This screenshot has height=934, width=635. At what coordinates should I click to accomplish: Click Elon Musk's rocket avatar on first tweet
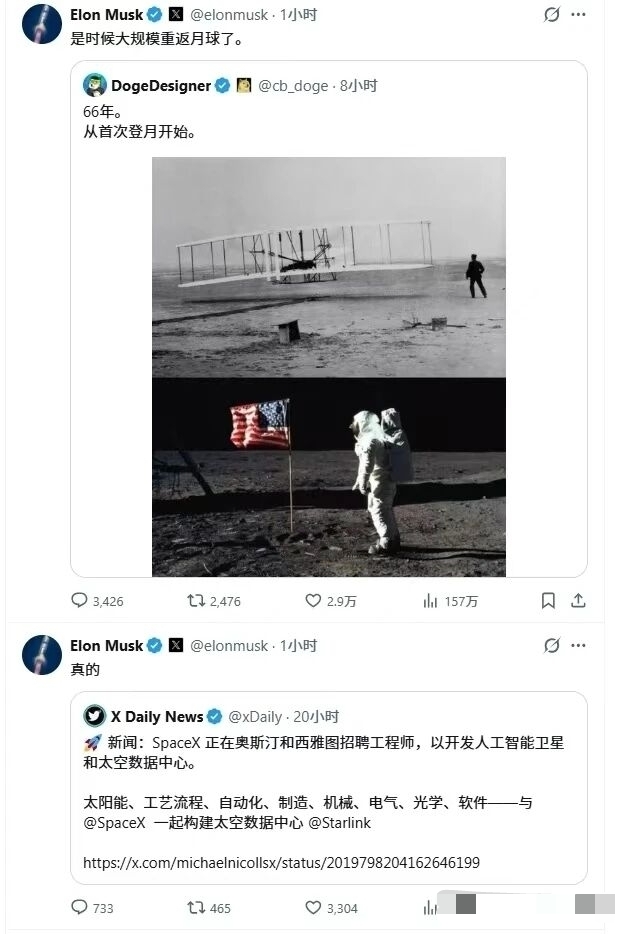pyautogui.click(x=42, y=24)
